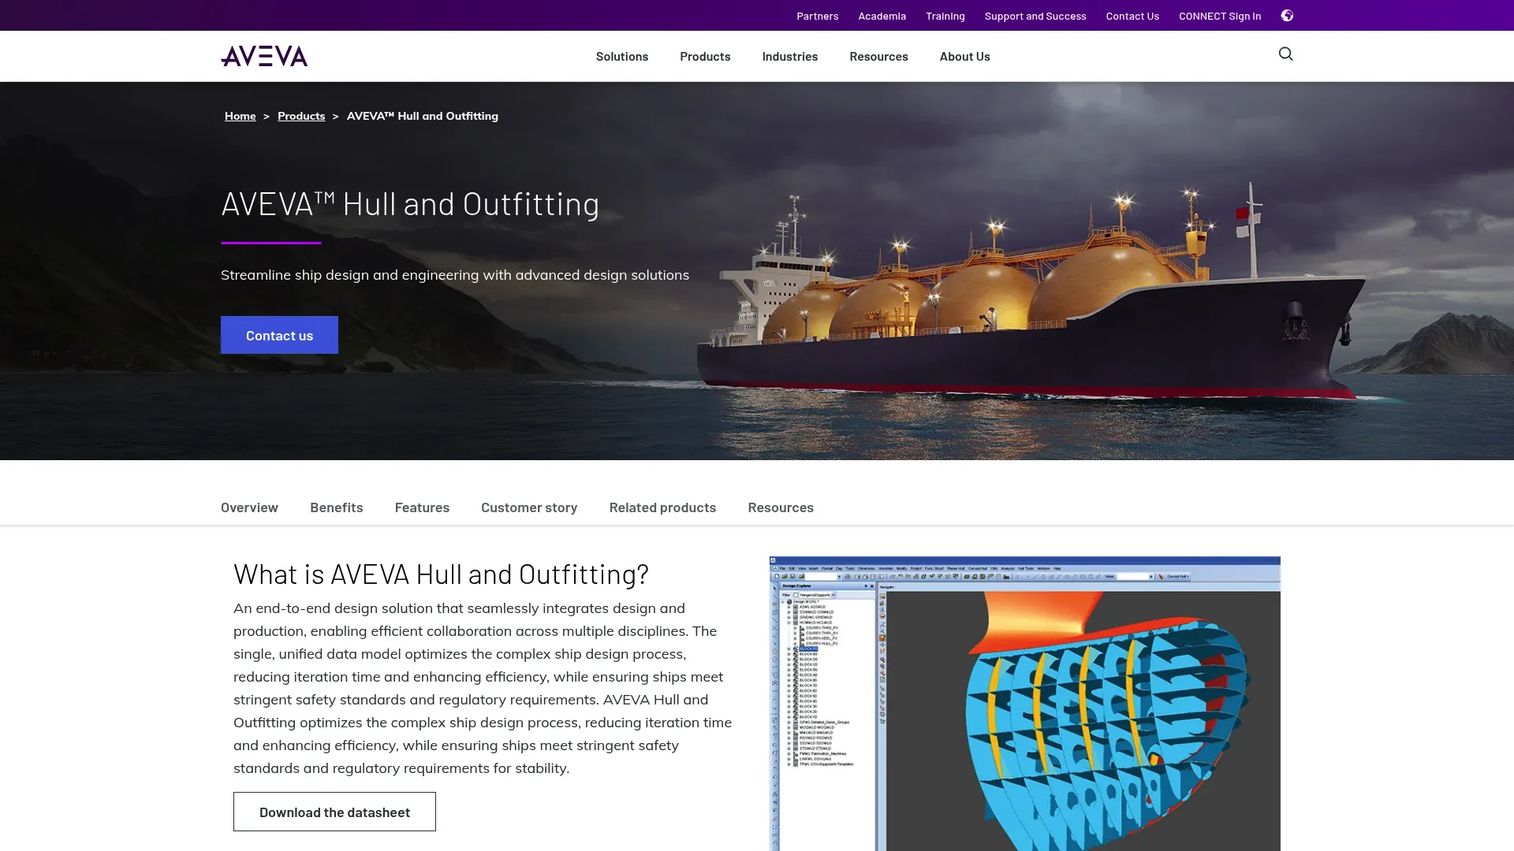
Task: Open the Training link
Action: [x=945, y=16]
